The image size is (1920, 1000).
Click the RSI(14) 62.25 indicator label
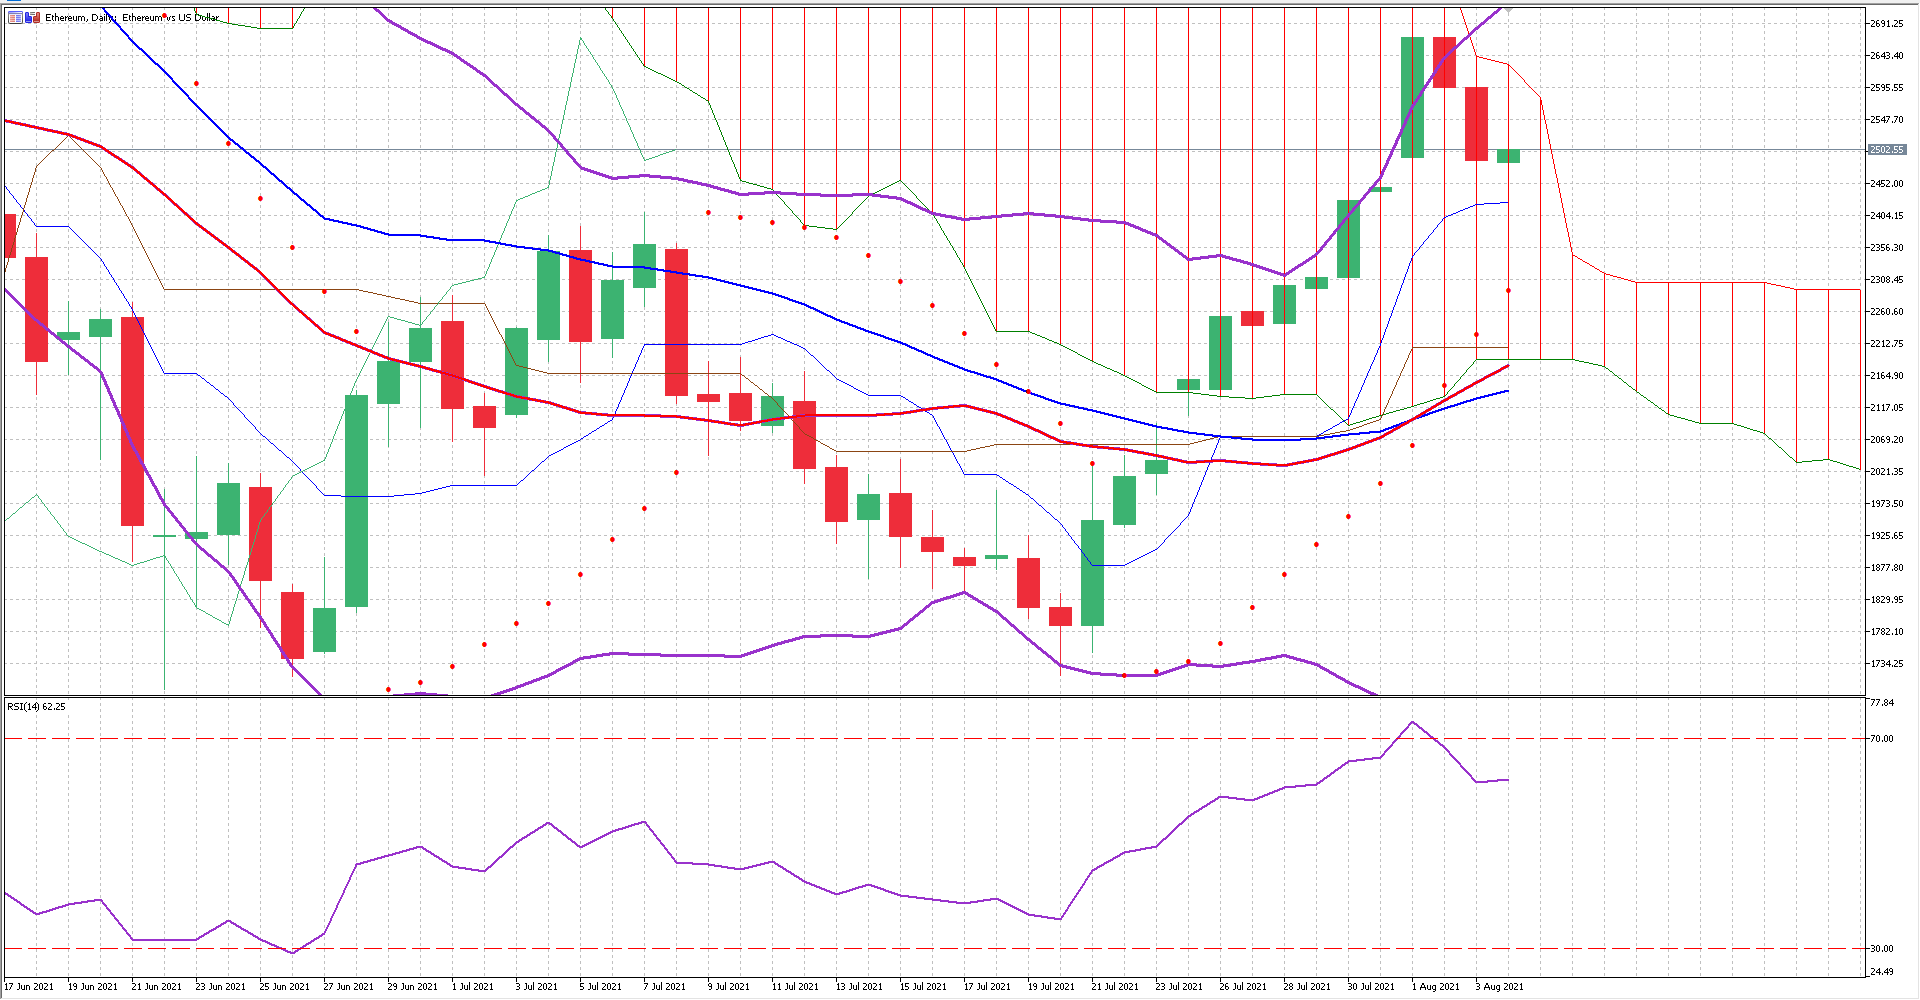pos(36,707)
